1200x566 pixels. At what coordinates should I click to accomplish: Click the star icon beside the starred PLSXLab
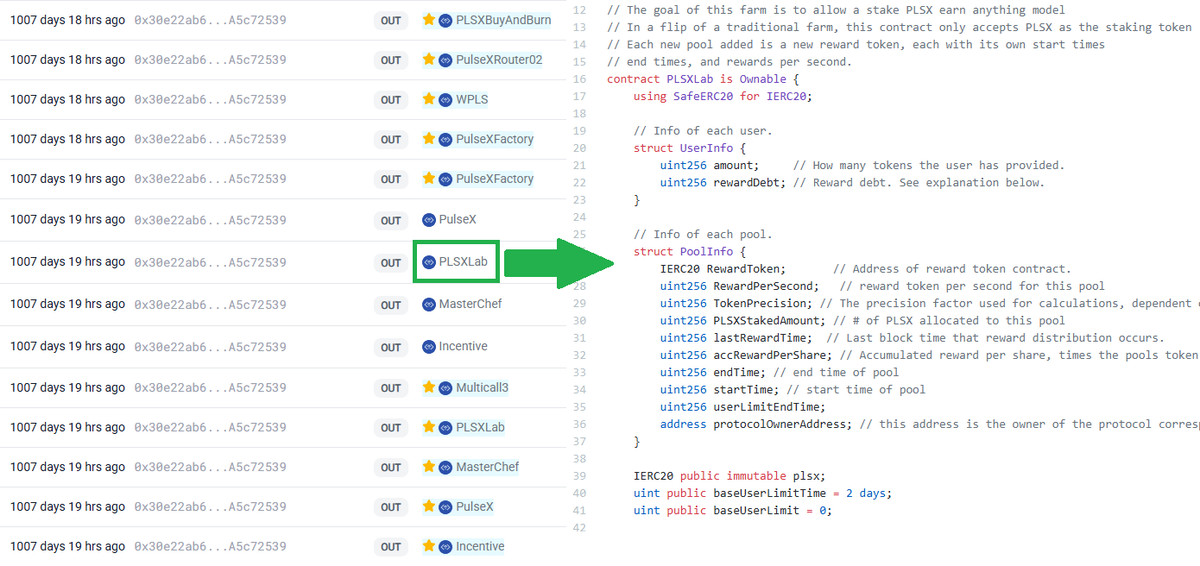[x=429, y=427]
